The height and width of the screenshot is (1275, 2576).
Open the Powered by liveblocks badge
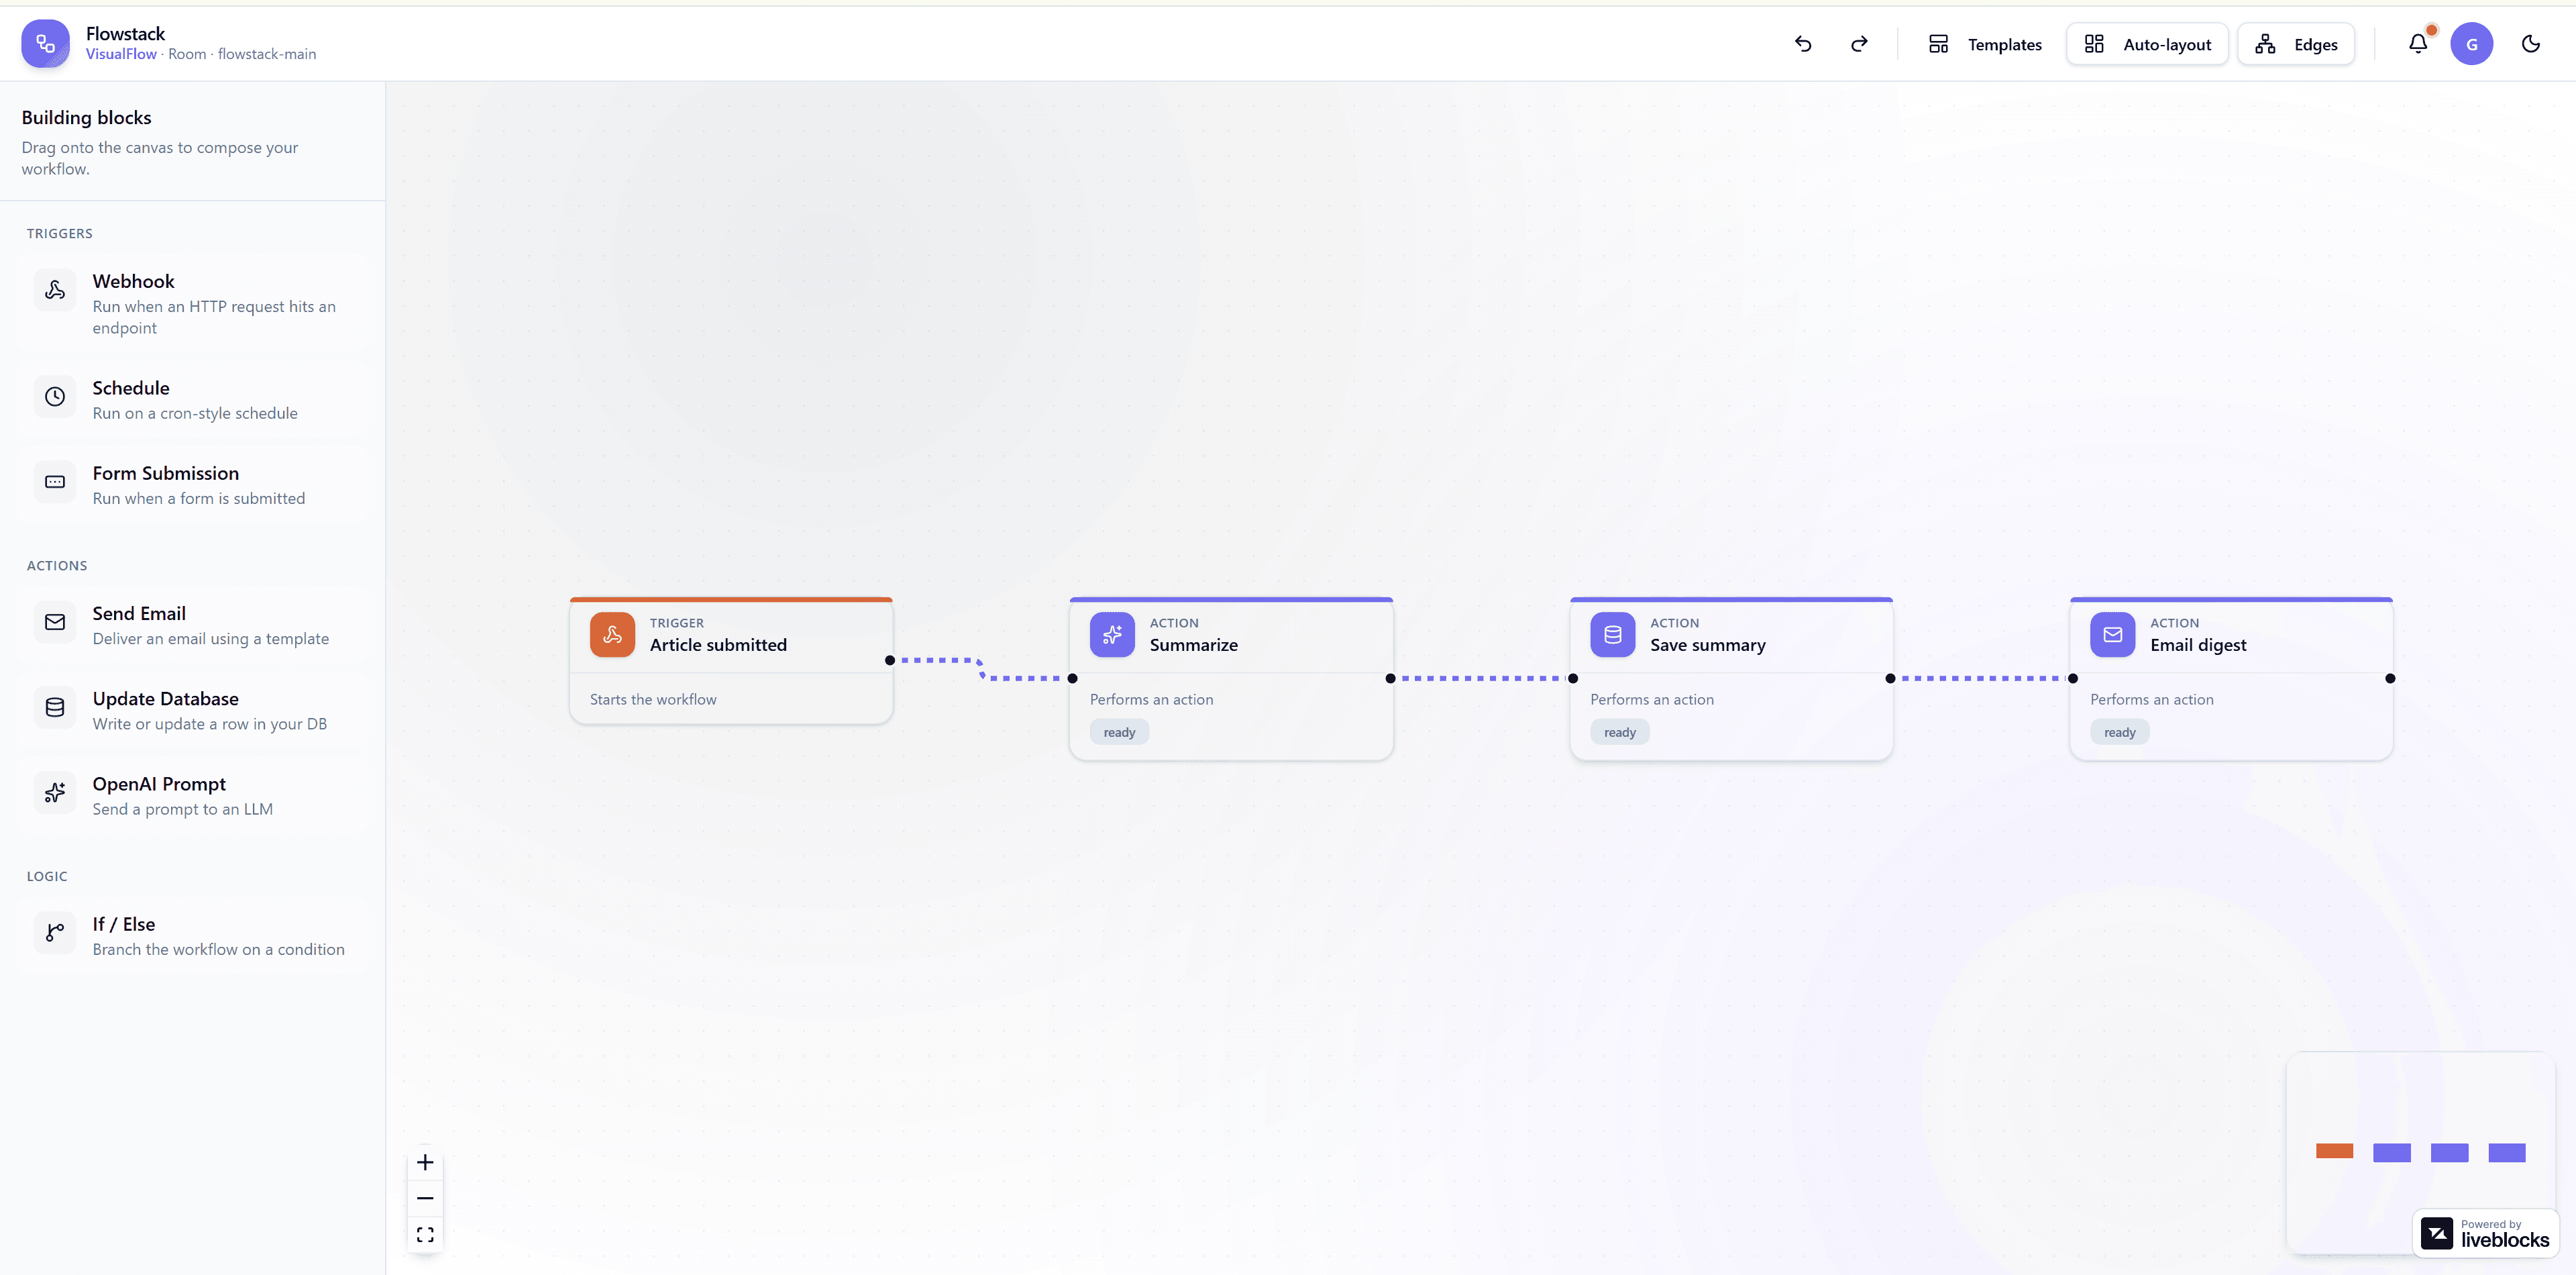point(2485,1233)
